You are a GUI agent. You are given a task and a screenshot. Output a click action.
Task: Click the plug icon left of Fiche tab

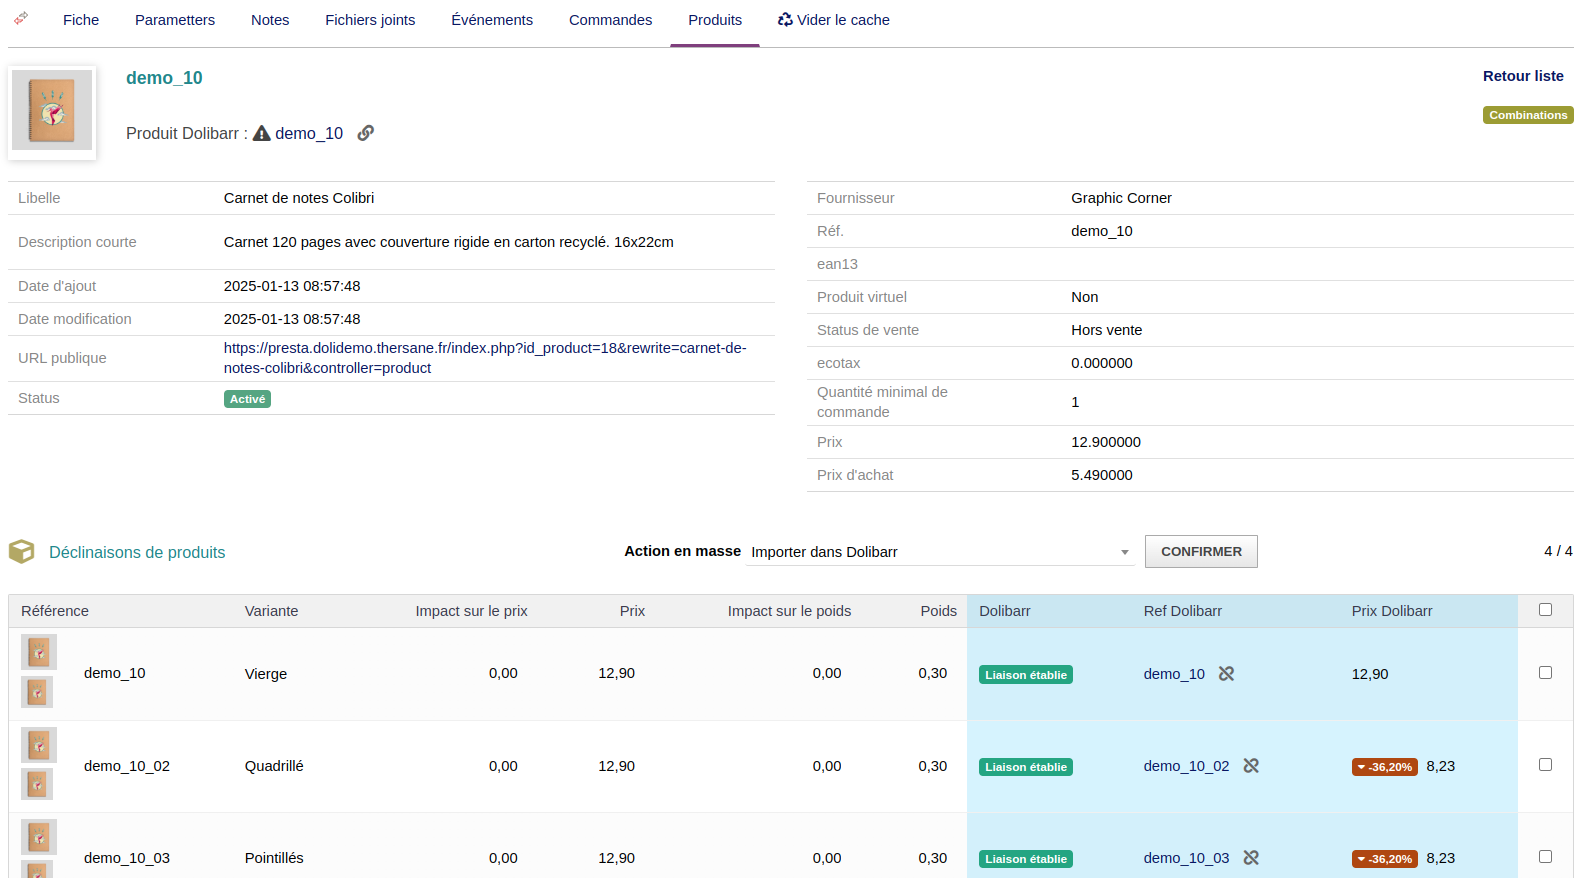click(21, 18)
